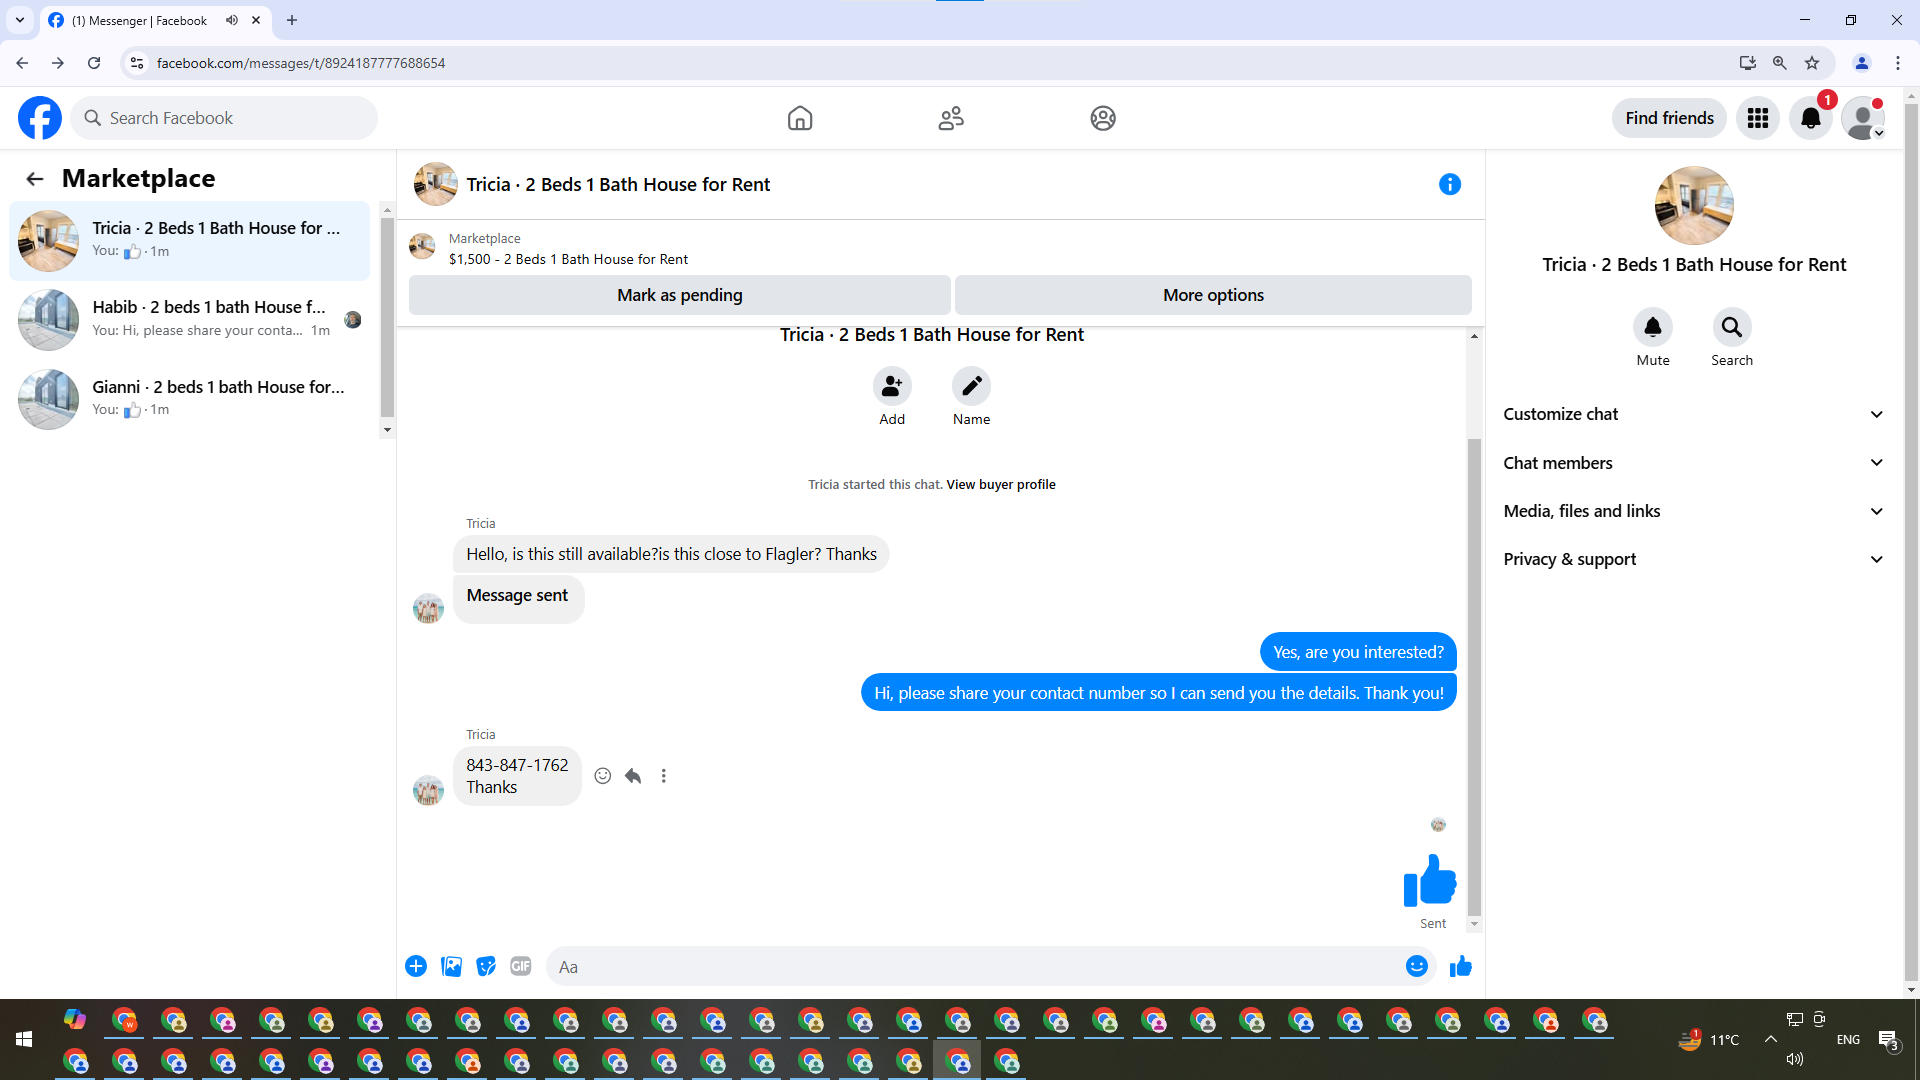Click the Search in conversation icon
Image resolution: width=1920 pixels, height=1080 pixels.
tap(1731, 327)
